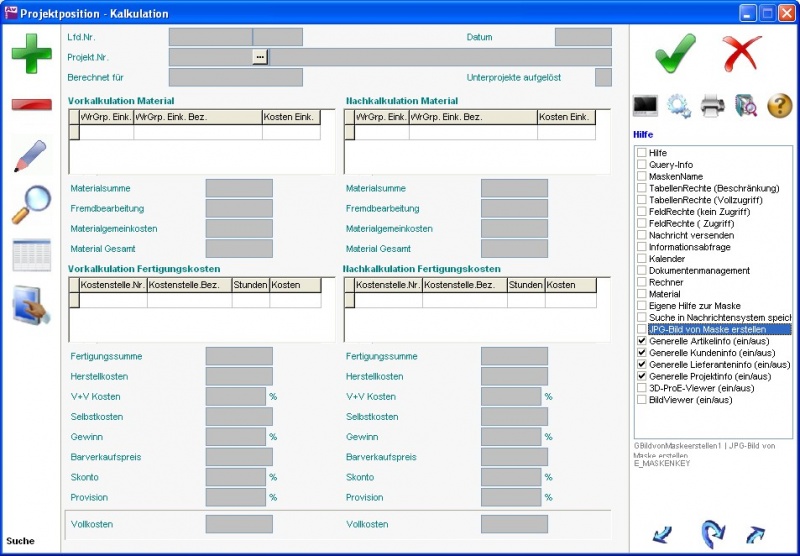Open the Projekt.Nr. lookup ellipsis button
Viewport: 800px width, 556px height.
pyautogui.click(x=260, y=57)
